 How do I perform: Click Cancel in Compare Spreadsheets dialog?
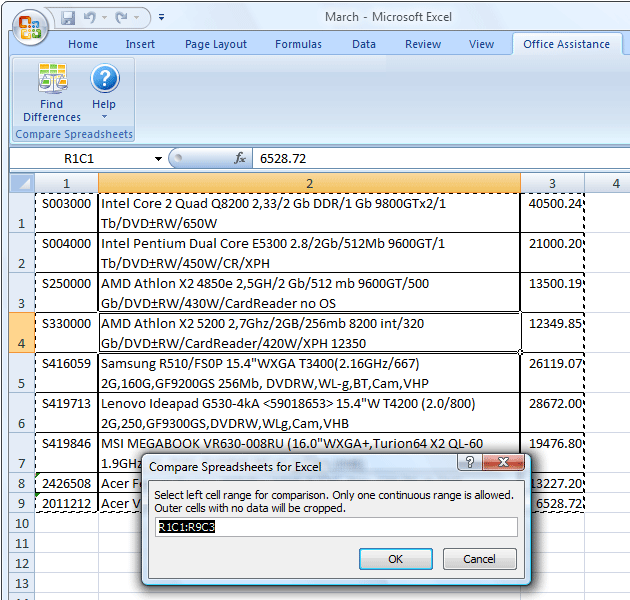click(479, 559)
